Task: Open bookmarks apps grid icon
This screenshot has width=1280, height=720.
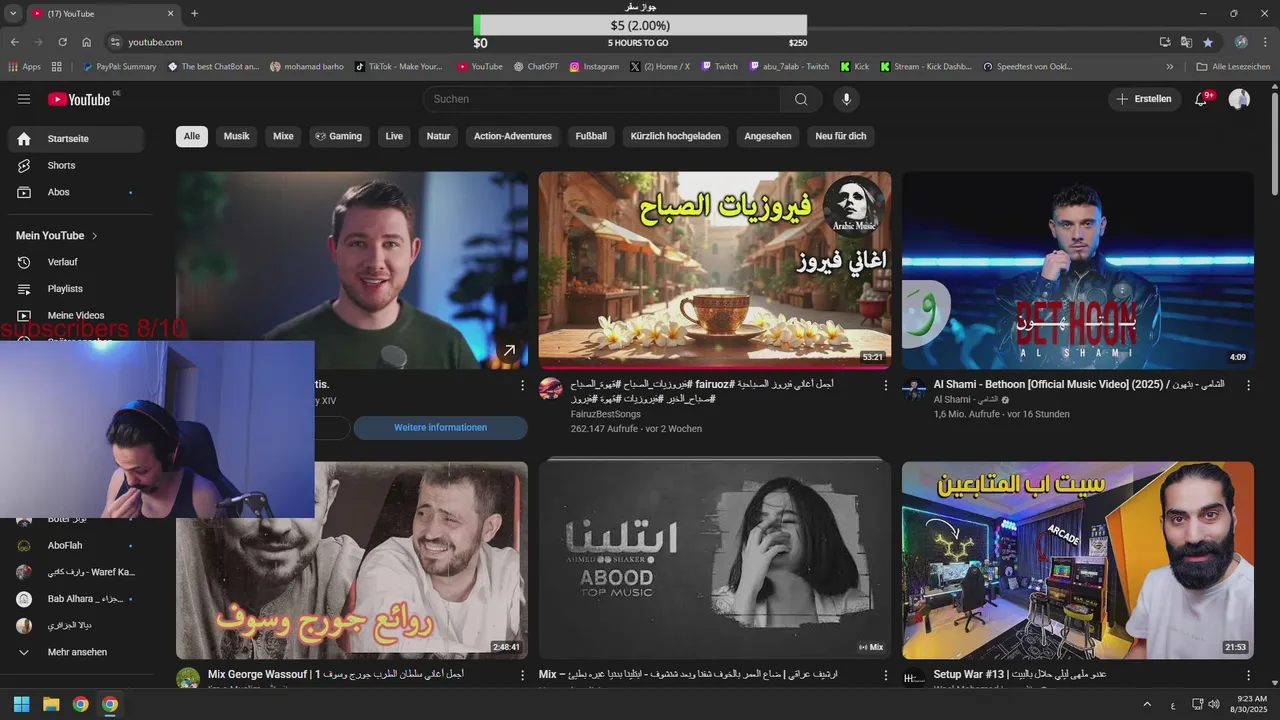Action: (x=57, y=67)
